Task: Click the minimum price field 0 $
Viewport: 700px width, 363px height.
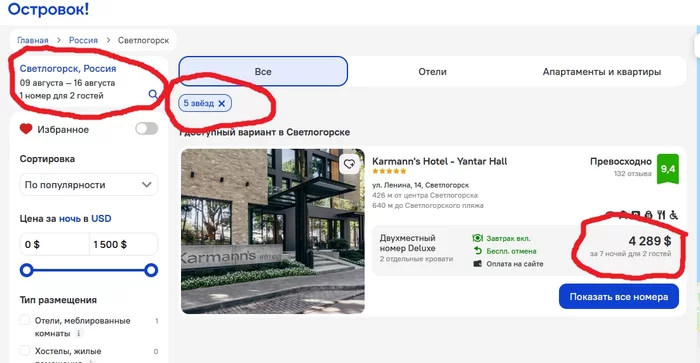Action: tap(54, 244)
